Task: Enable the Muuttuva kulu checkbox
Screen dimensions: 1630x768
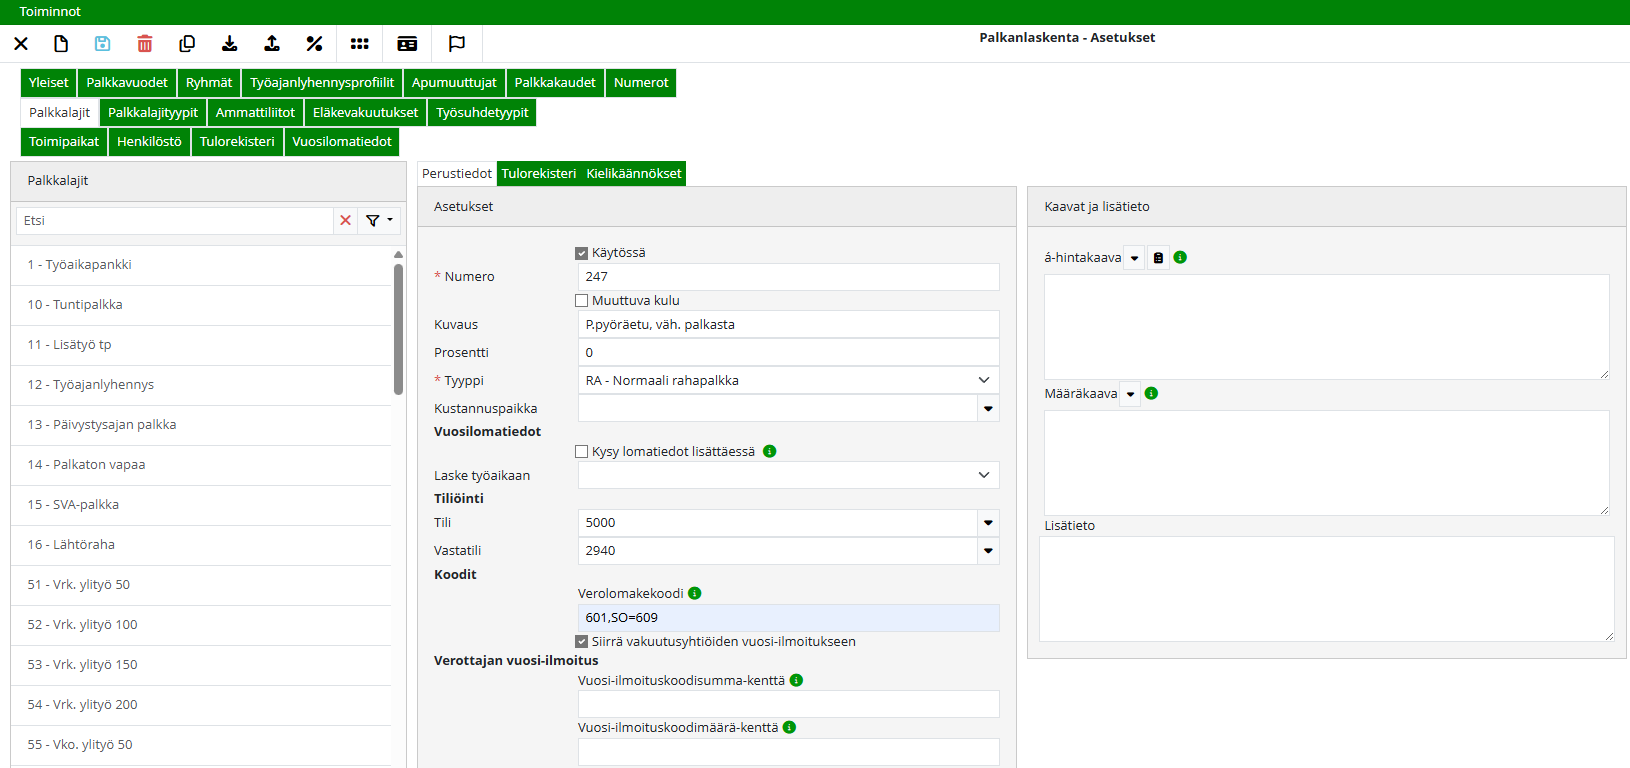Action: click(x=582, y=300)
